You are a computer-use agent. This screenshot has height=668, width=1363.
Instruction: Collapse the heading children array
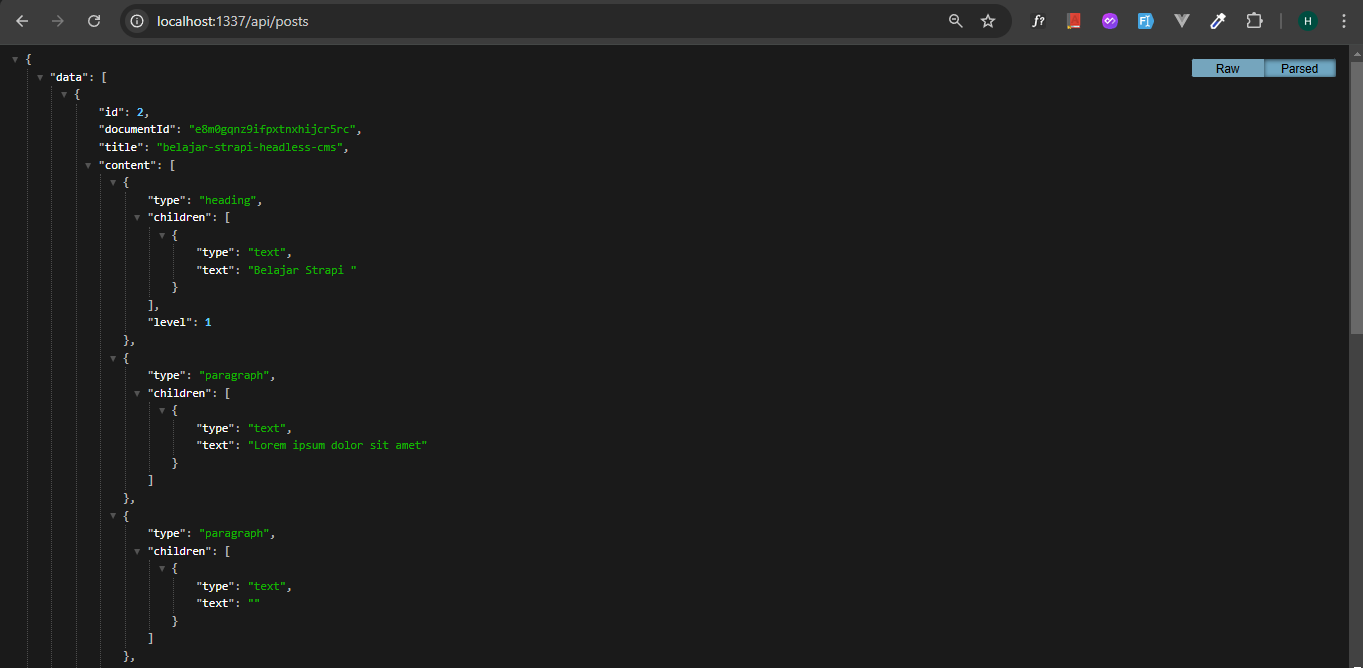tap(137, 217)
